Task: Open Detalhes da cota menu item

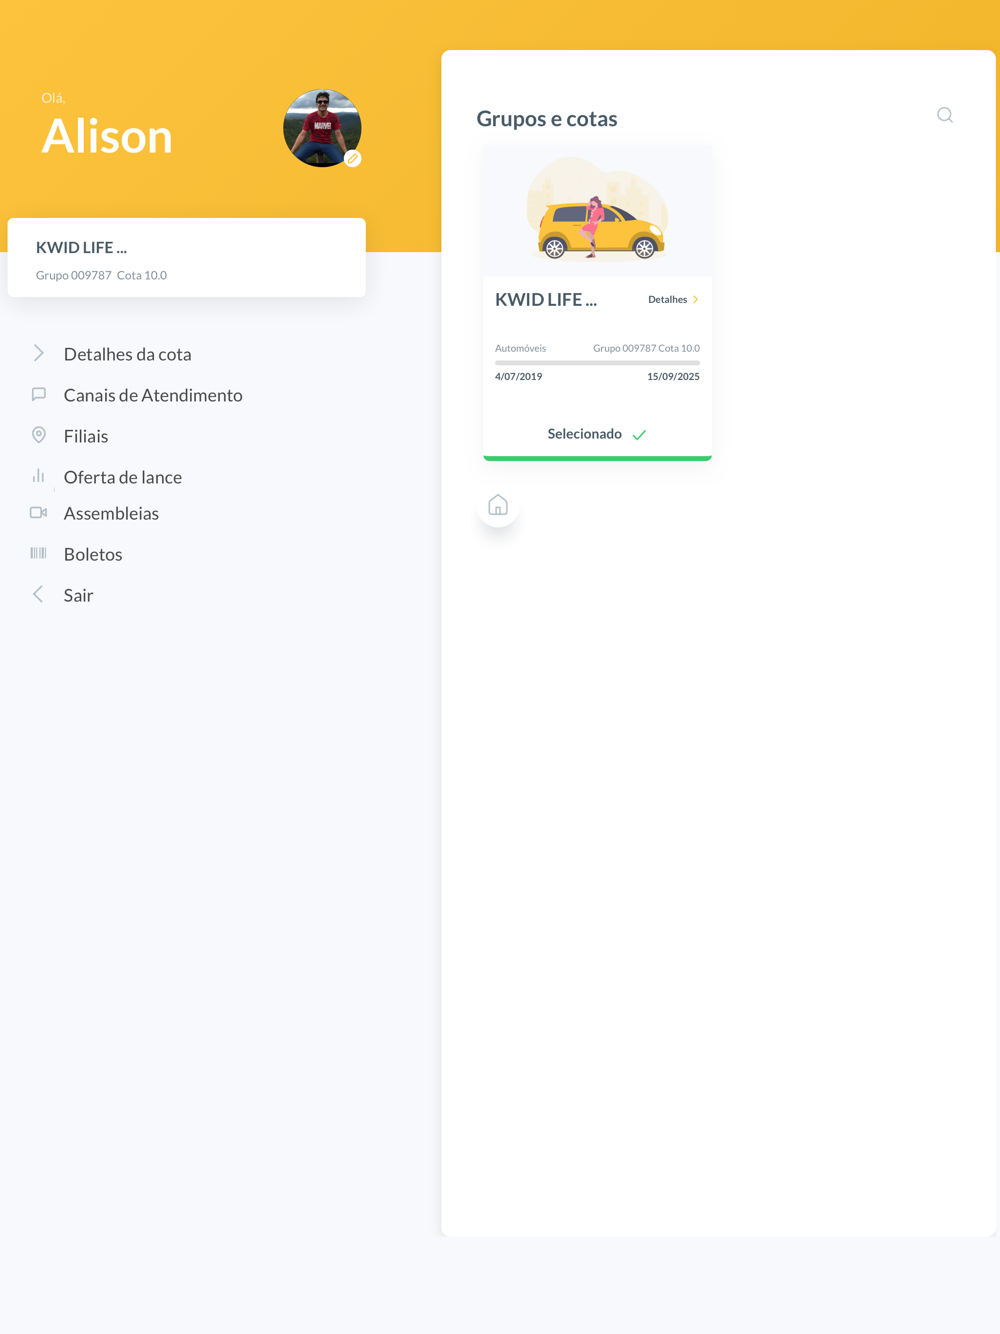Action: click(127, 354)
